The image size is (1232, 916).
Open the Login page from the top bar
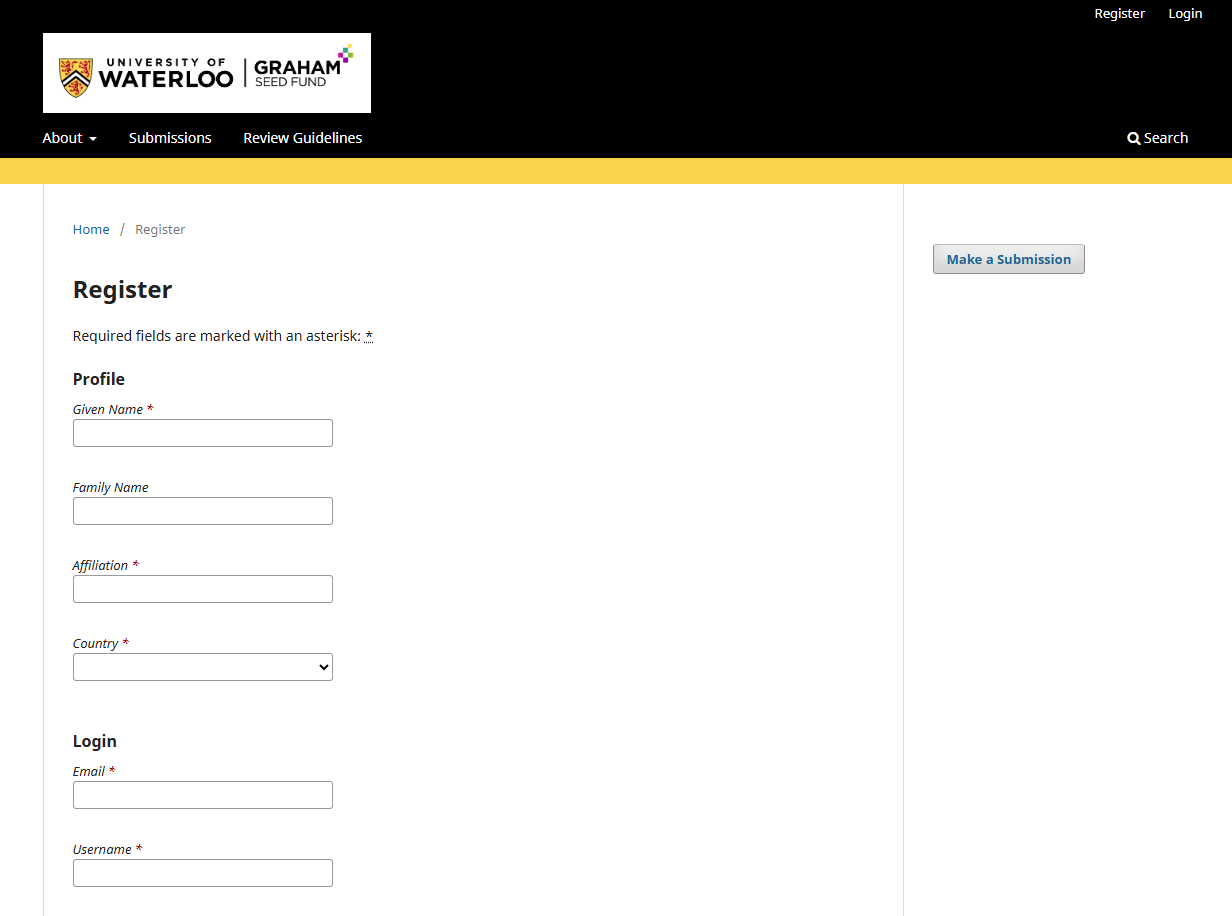[x=1185, y=13]
